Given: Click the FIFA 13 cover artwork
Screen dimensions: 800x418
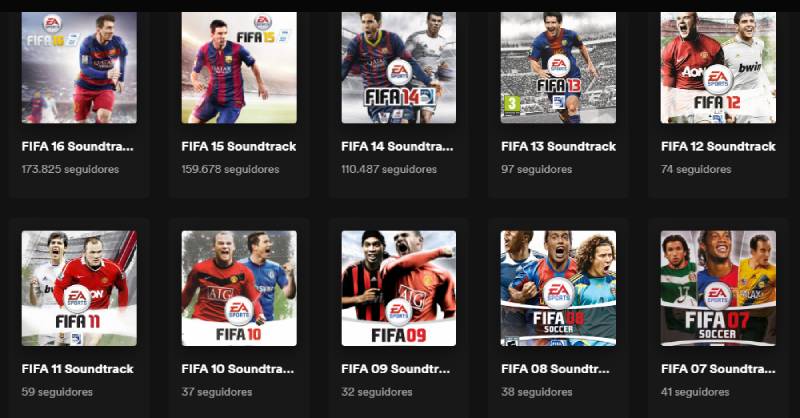Looking at the screenshot, I should 558,67.
